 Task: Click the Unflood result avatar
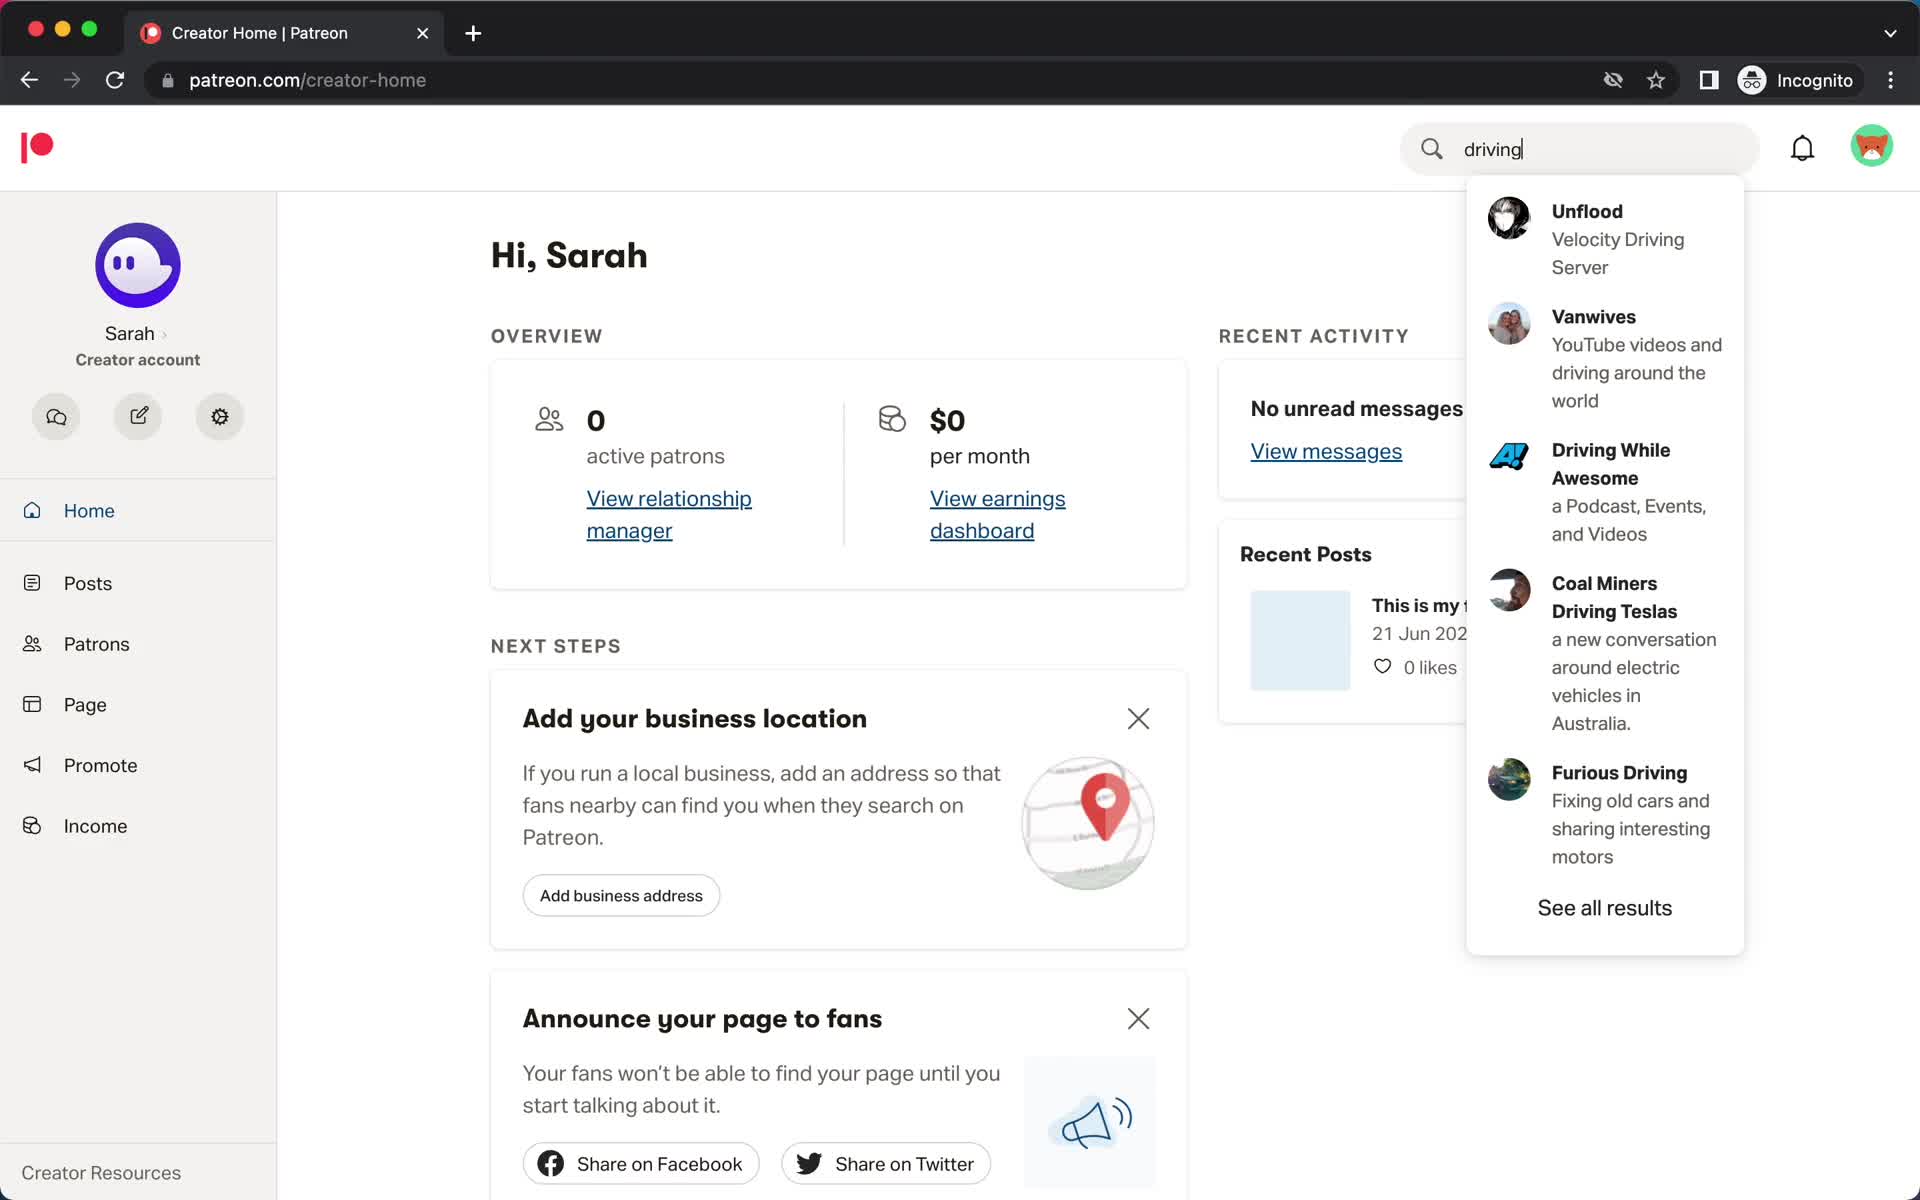[1509, 218]
